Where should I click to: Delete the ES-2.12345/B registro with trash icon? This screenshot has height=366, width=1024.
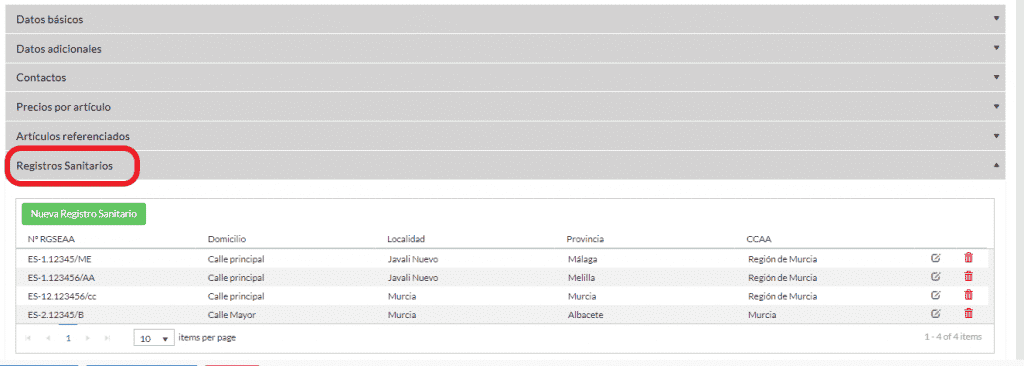(x=968, y=314)
